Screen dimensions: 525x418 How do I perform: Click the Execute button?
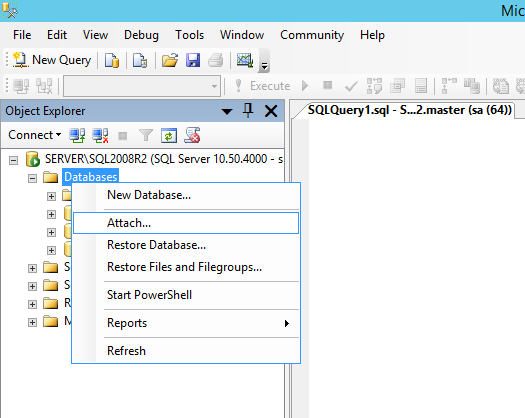[x=263, y=86]
